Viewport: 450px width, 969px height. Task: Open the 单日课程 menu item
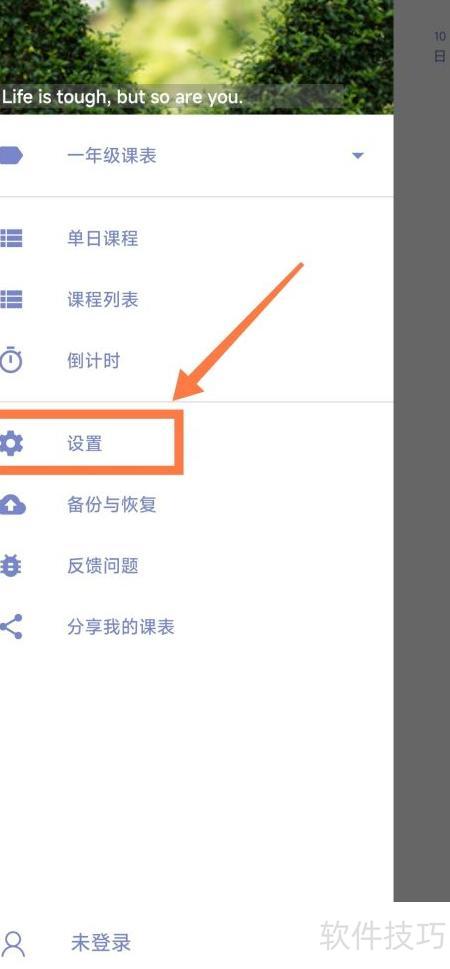coord(197,238)
